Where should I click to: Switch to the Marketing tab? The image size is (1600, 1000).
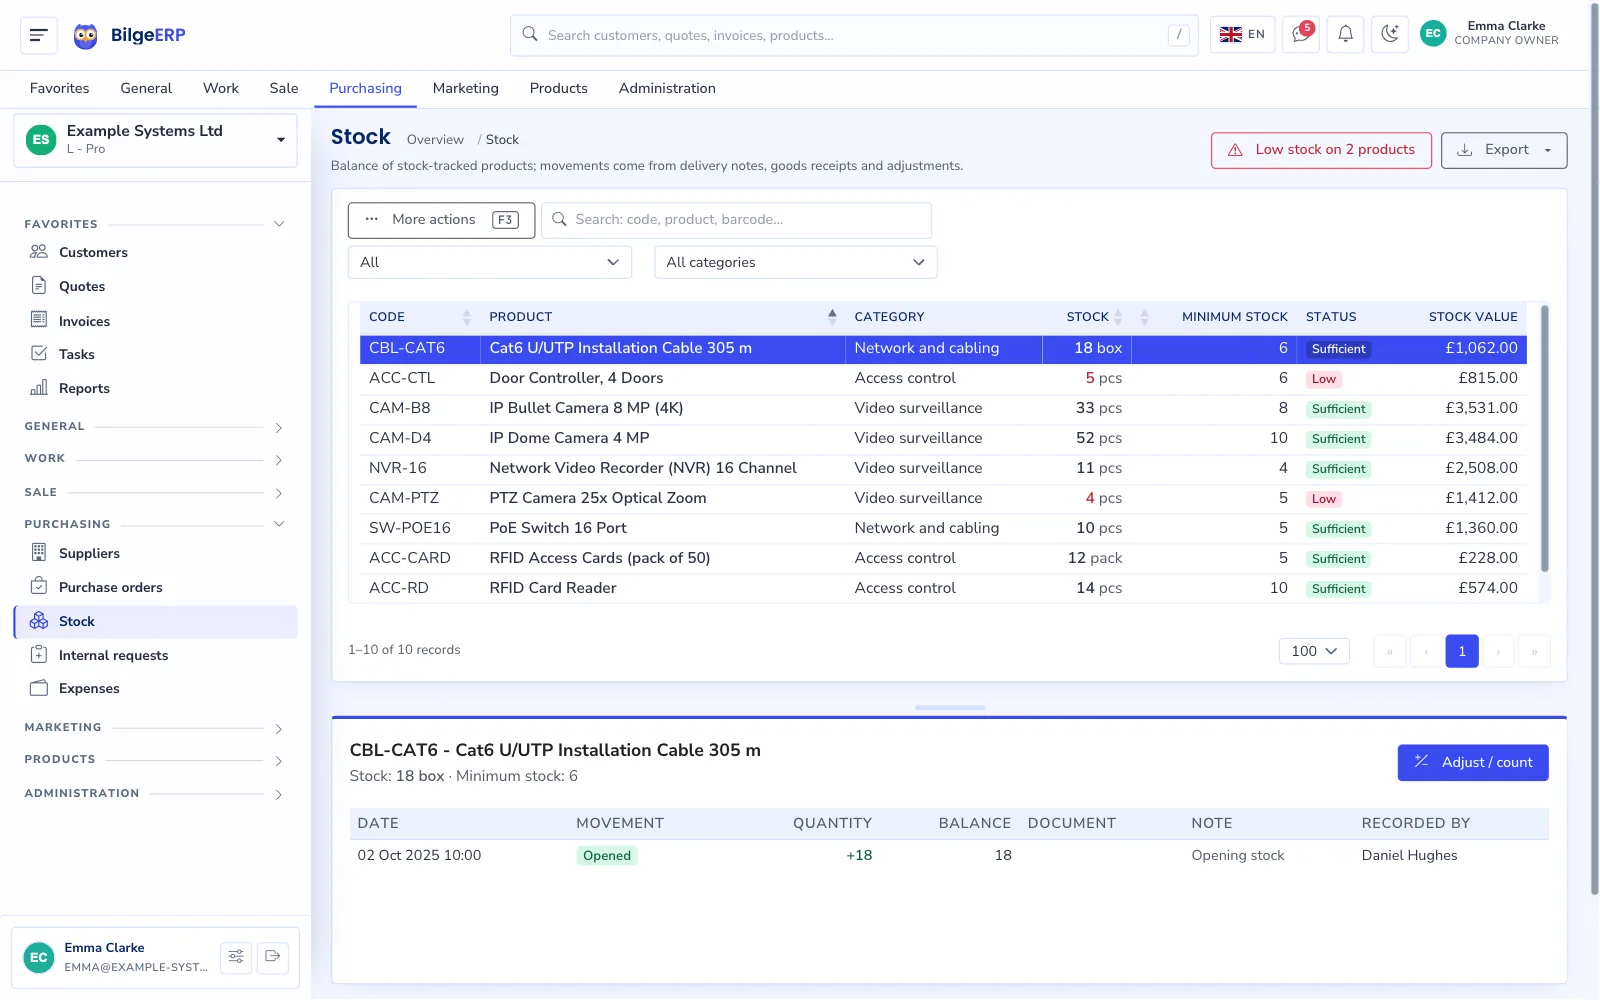pos(466,88)
